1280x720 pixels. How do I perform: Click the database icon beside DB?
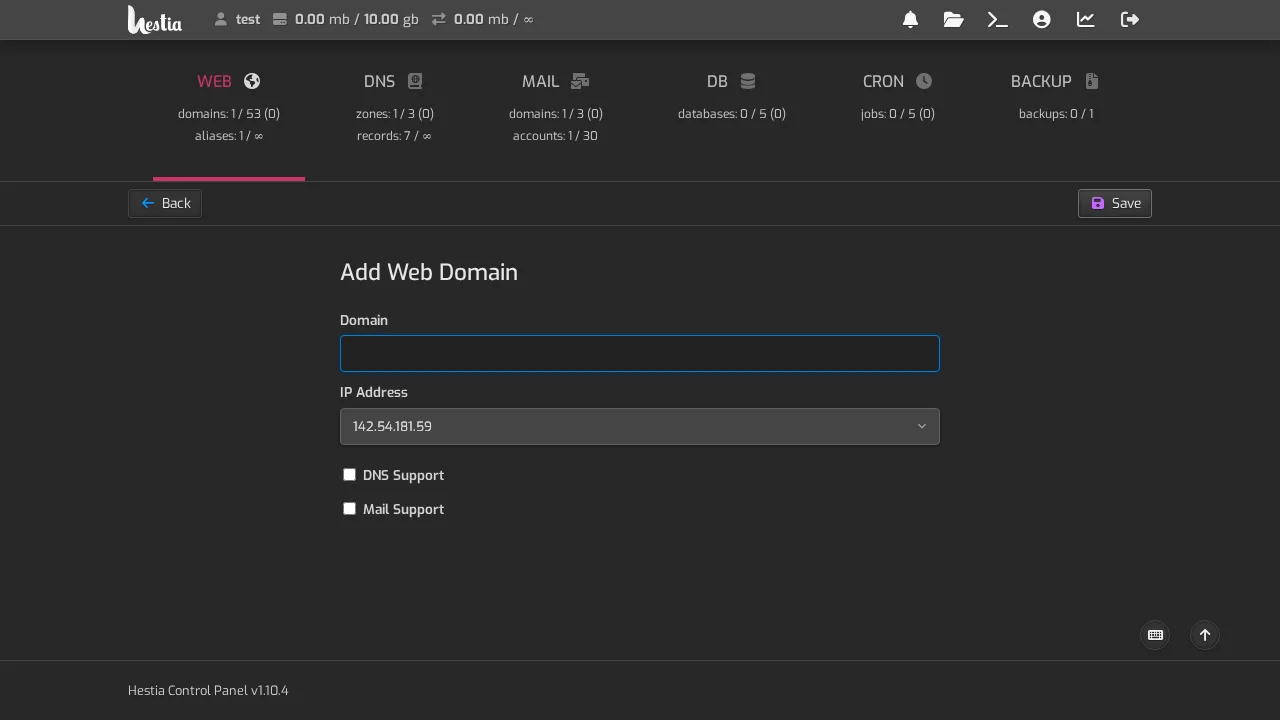point(747,81)
